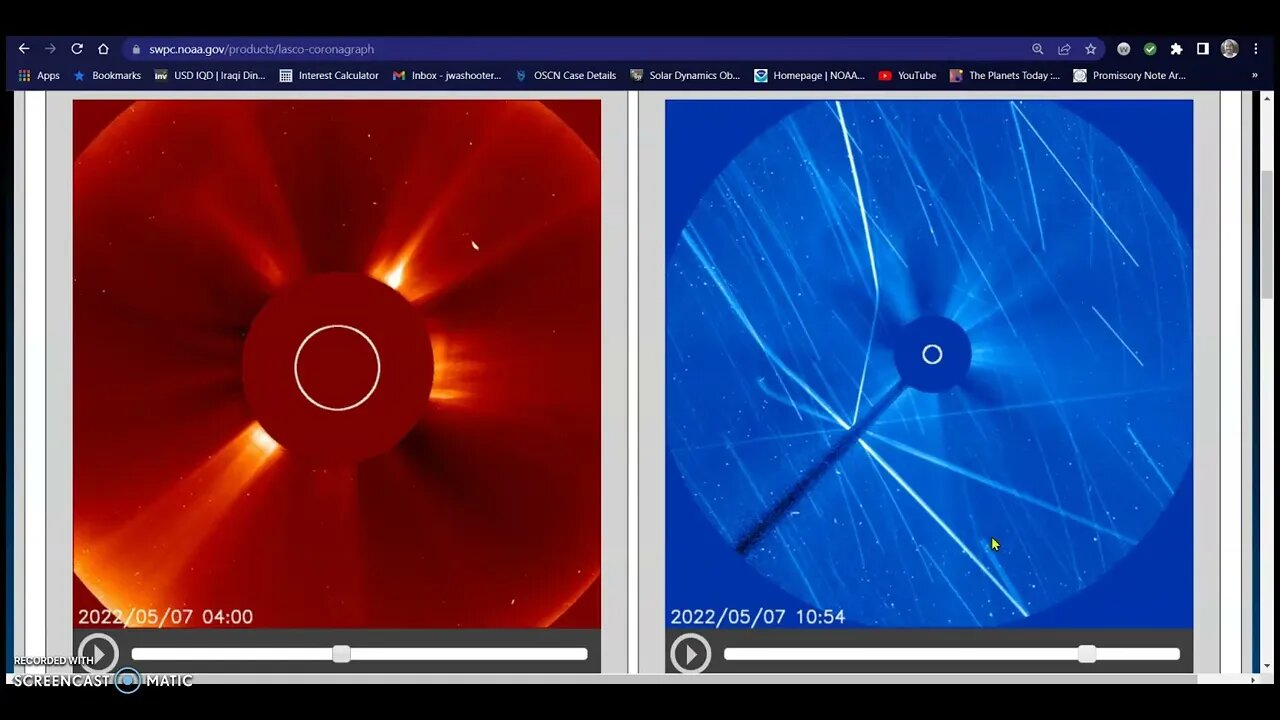Click the red C2 timeline slider handle
Image resolution: width=1280 pixels, height=720 pixels.
click(341, 654)
